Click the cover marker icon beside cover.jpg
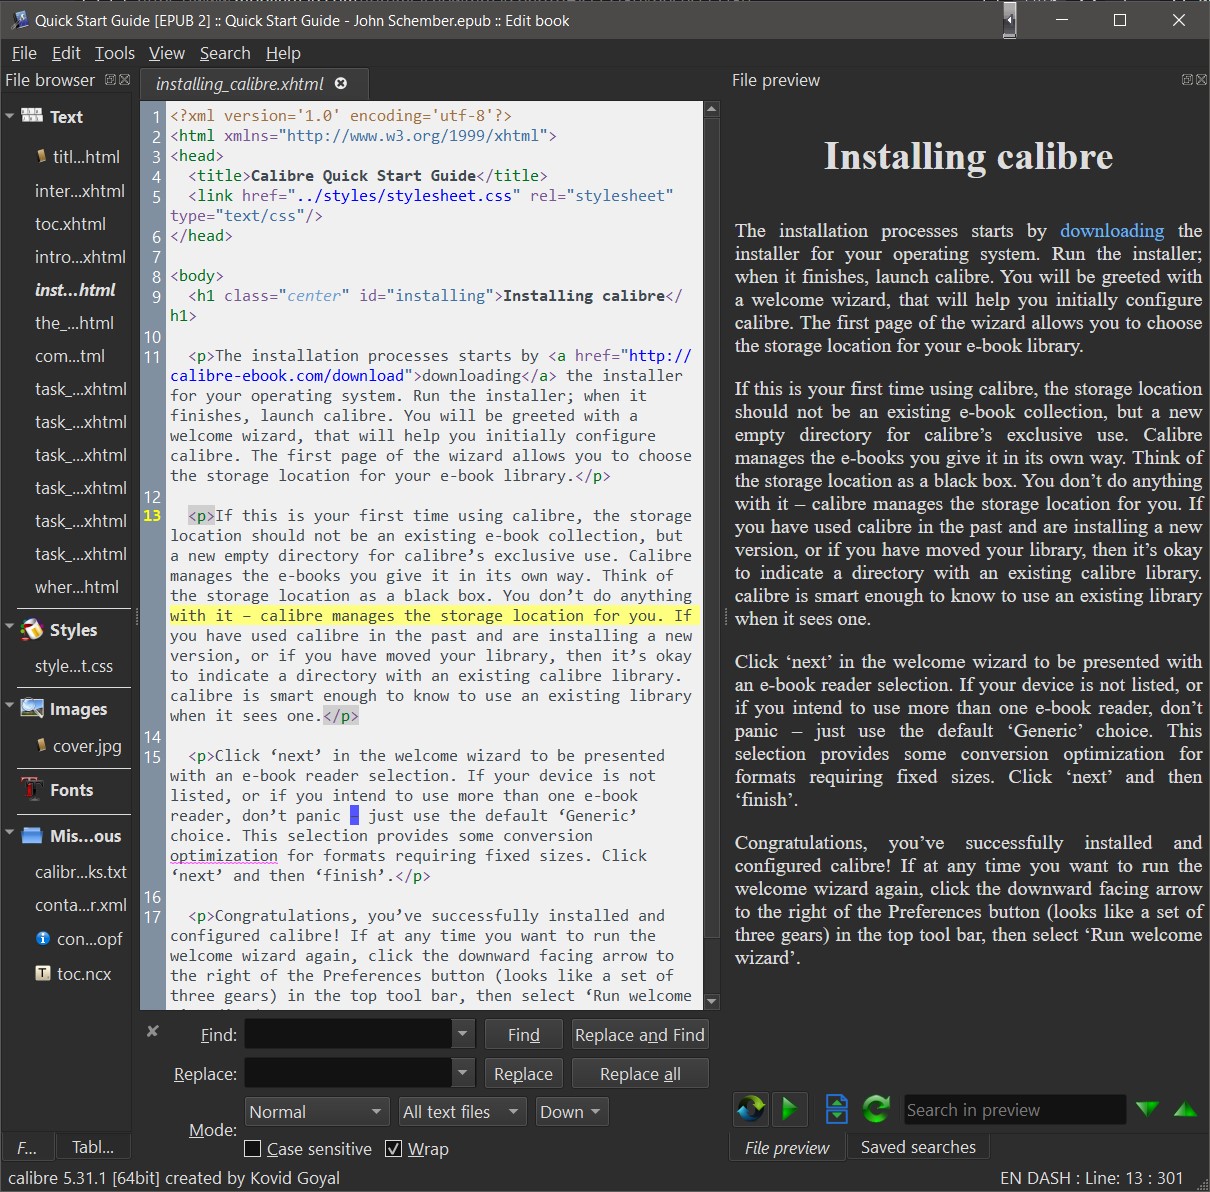Screen dimensions: 1210x1192 [x=41, y=745]
